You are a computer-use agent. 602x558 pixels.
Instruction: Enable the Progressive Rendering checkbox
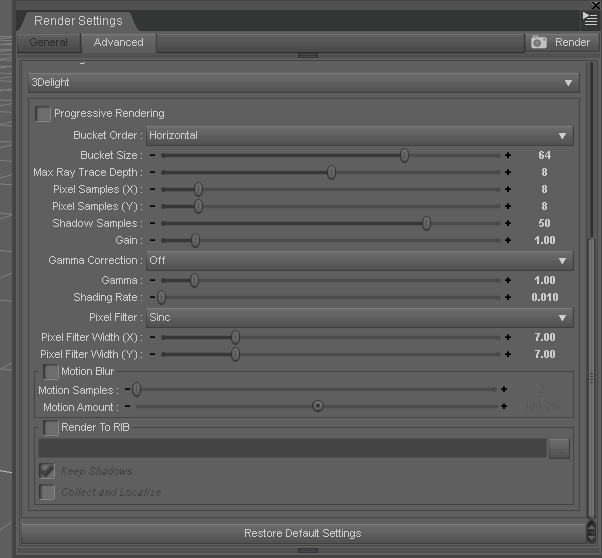pos(43,114)
